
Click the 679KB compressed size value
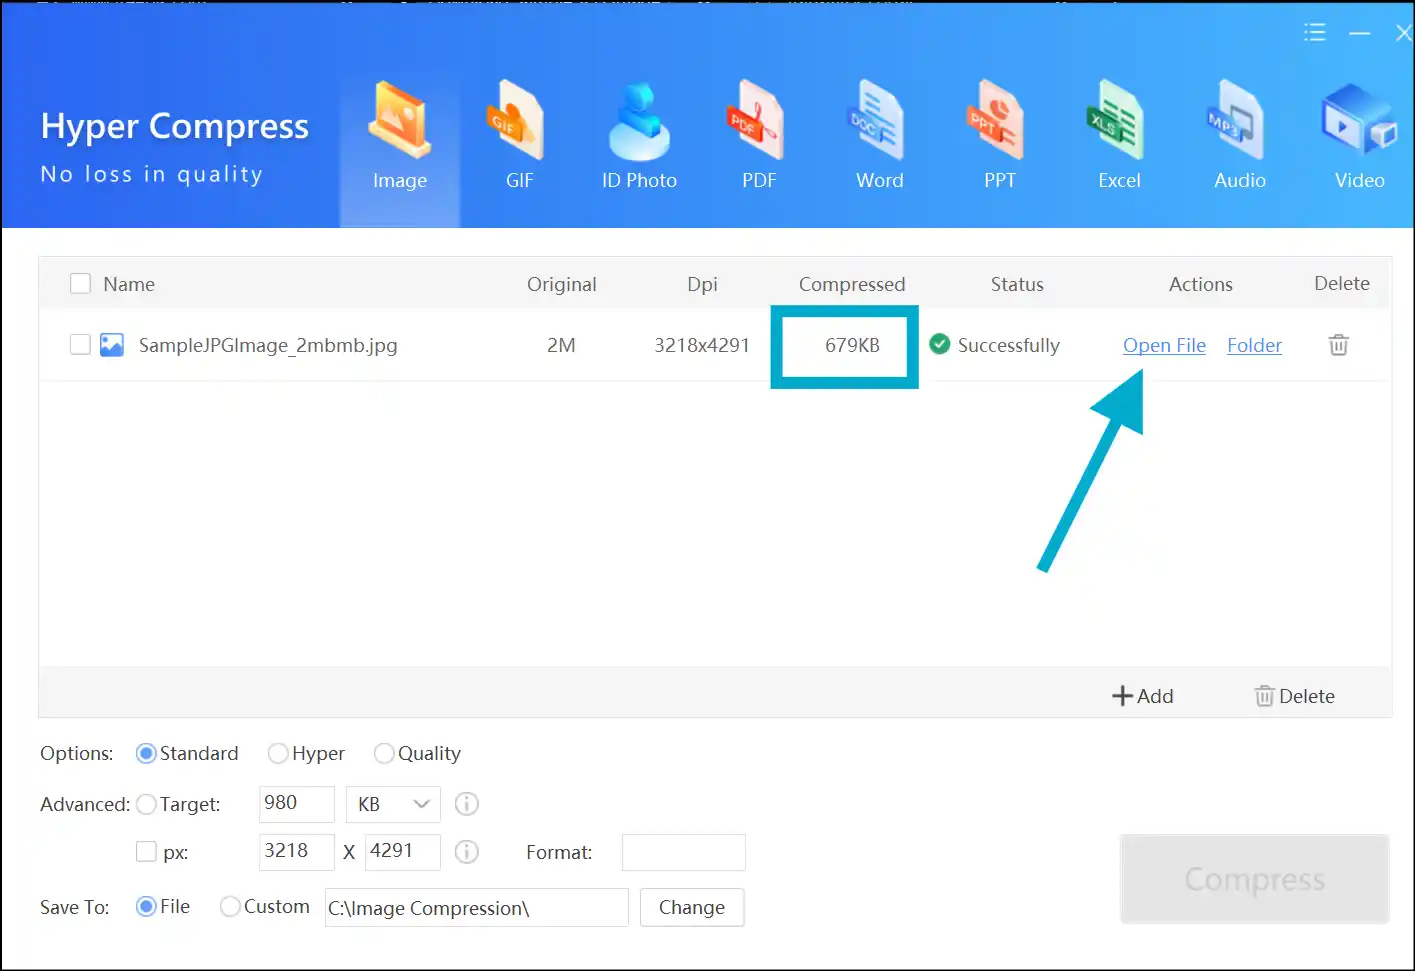(852, 345)
